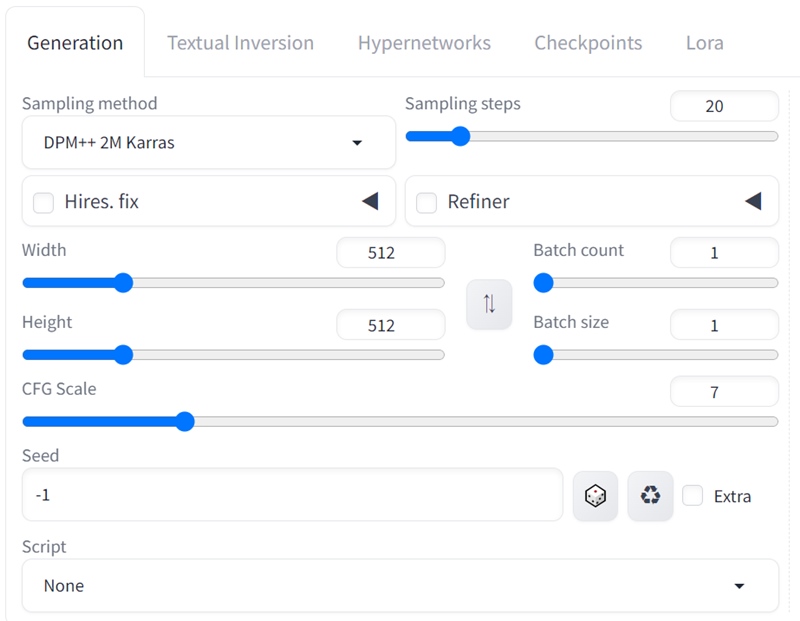Tick the Extra seed checkbox
This screenshot has width=800, height=621.
(692, 495)
